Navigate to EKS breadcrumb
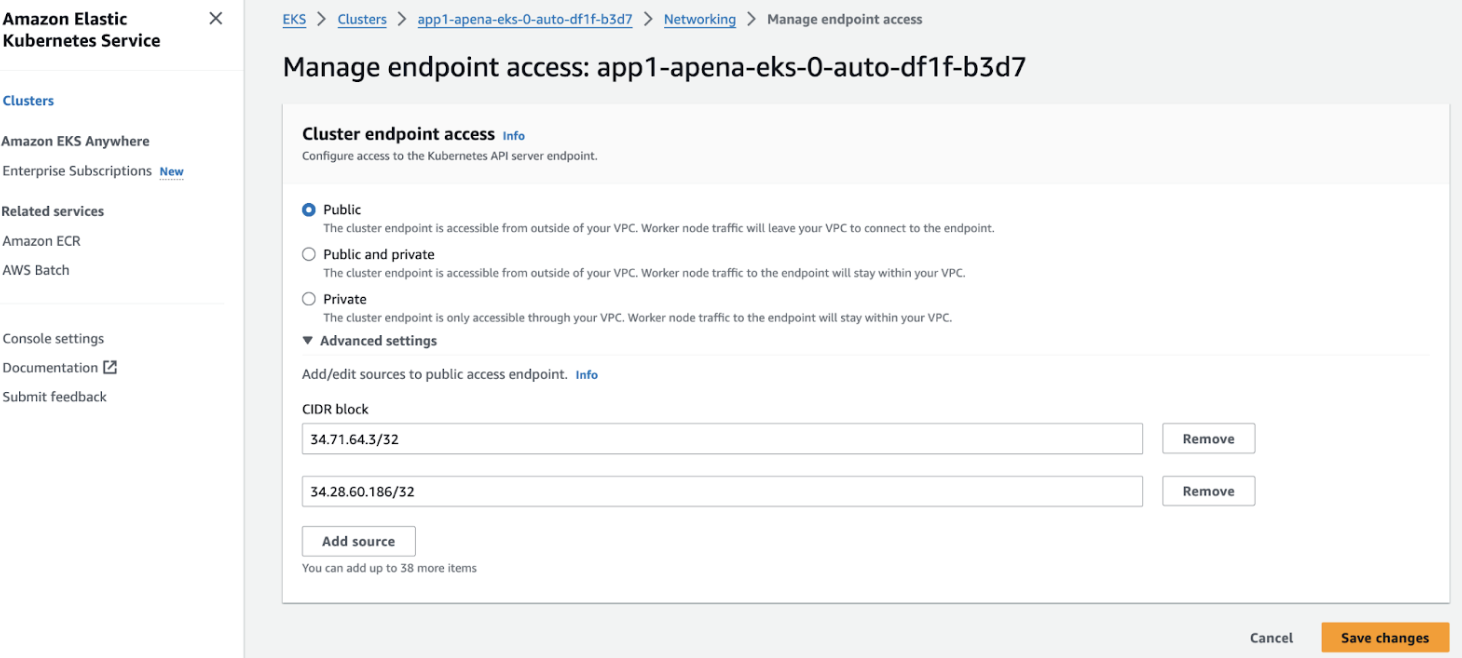Viewport: 1462px width, 658px height. 294,19
